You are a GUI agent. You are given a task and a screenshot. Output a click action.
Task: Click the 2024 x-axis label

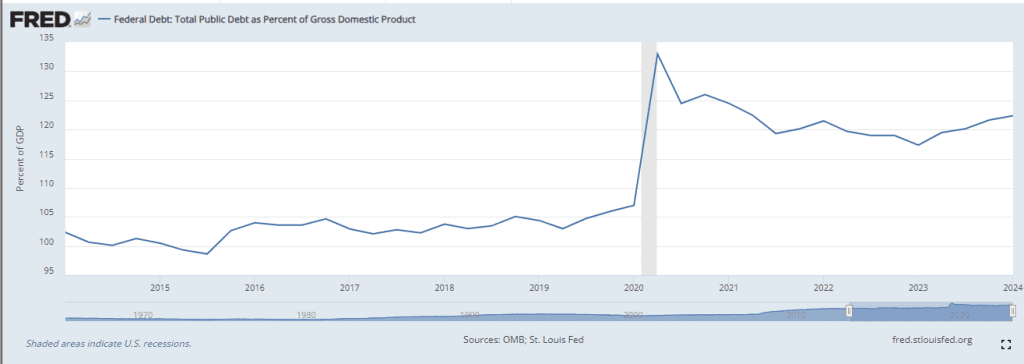(x=1012, y=288)
